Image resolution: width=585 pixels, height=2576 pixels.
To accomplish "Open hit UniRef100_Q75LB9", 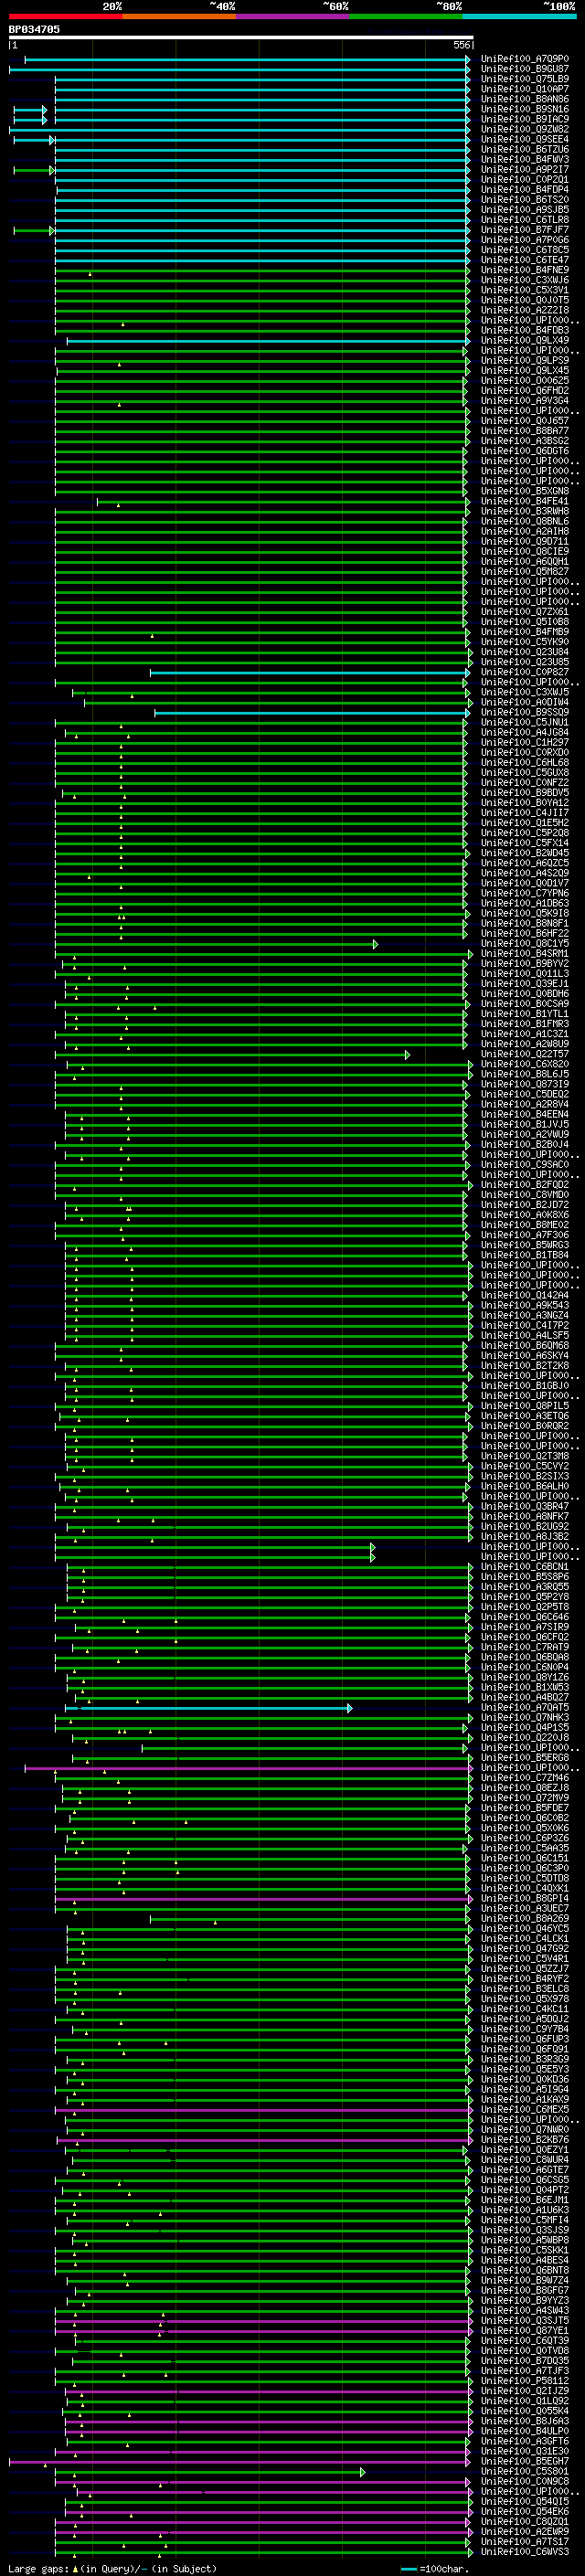I will (524, 79).
